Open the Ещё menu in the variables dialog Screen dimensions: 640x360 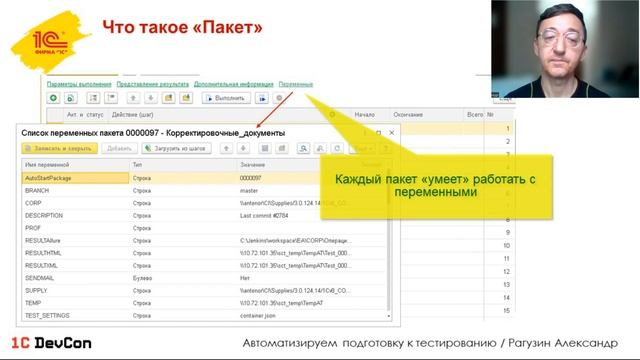pyautogui.click(x=362, y=148)
